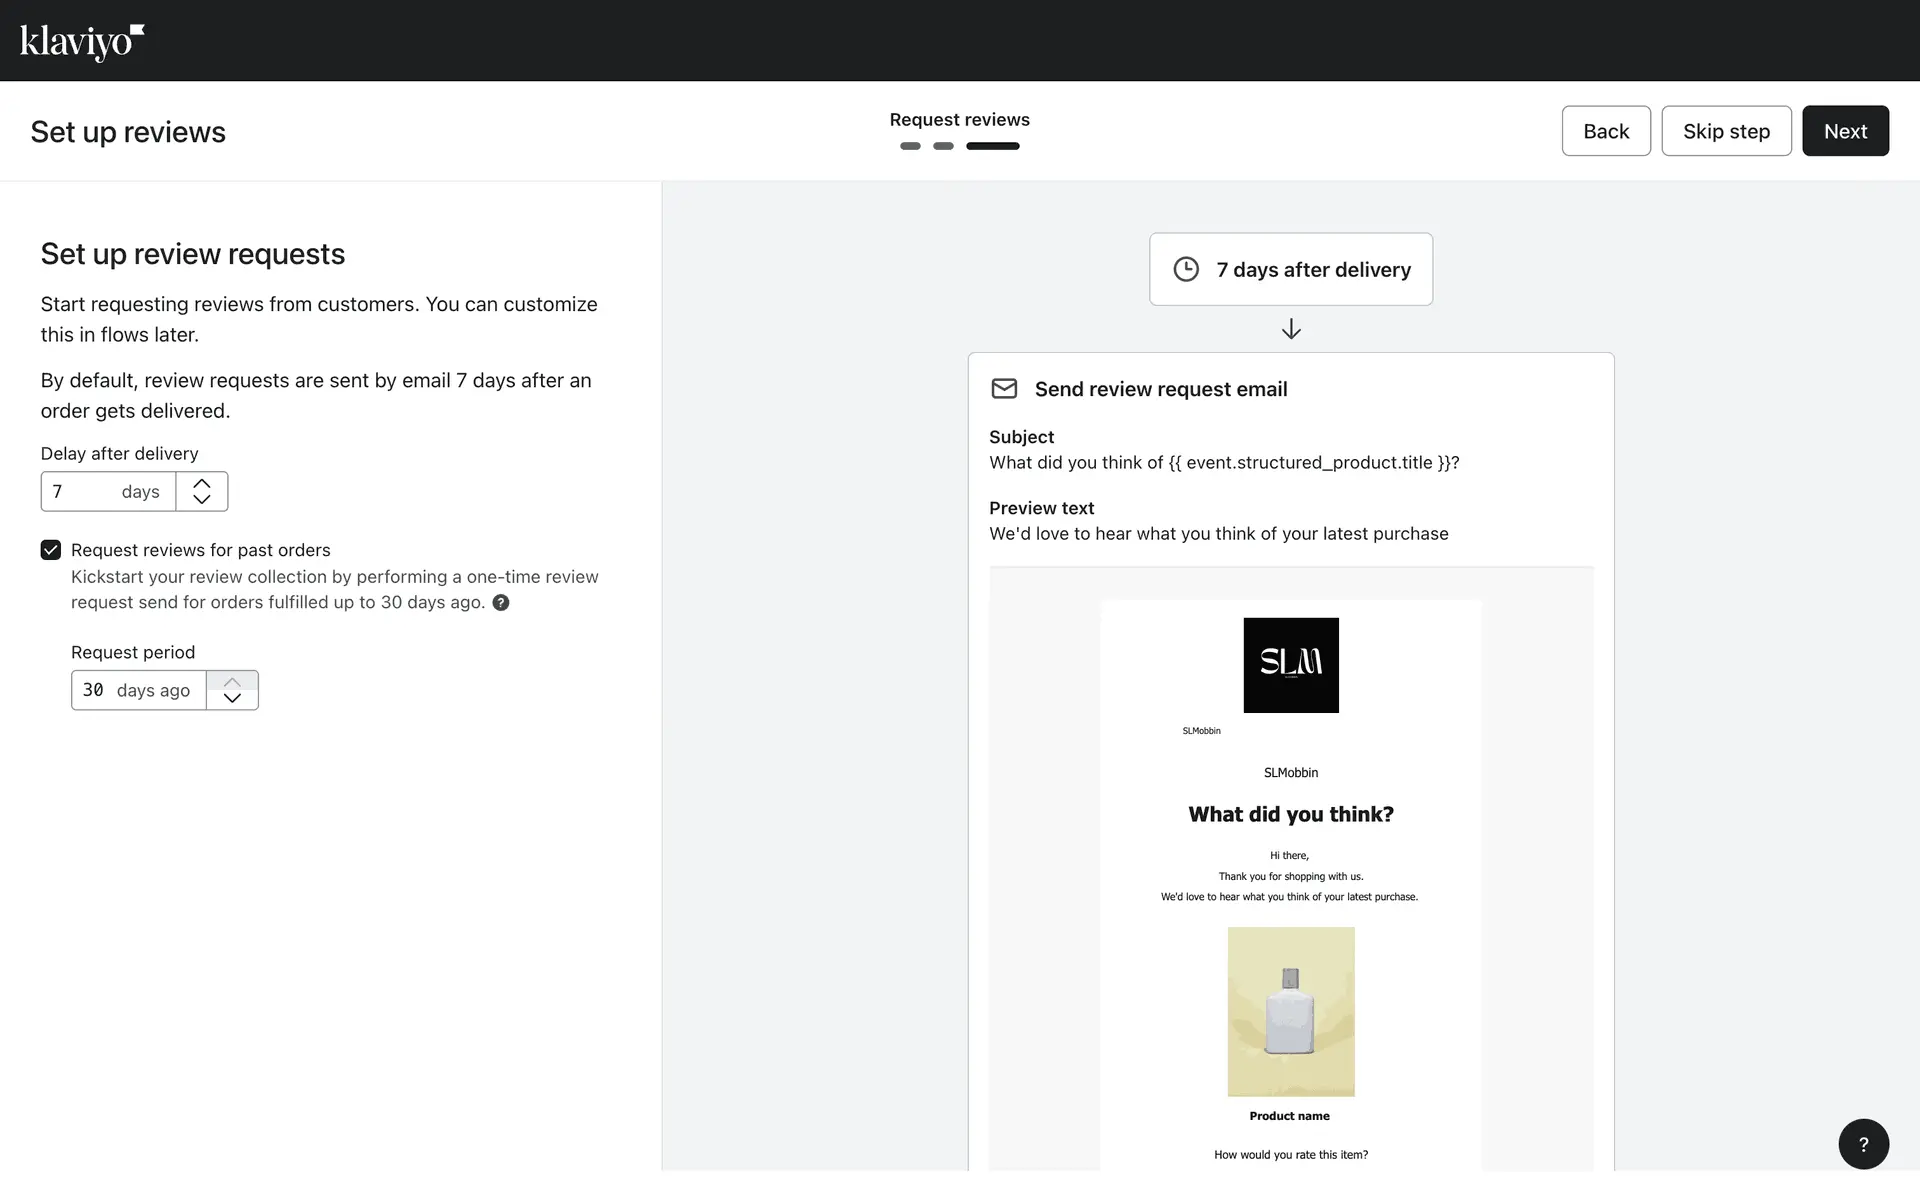
Task: Decrease the Request period value
Action: click(232, 698)
